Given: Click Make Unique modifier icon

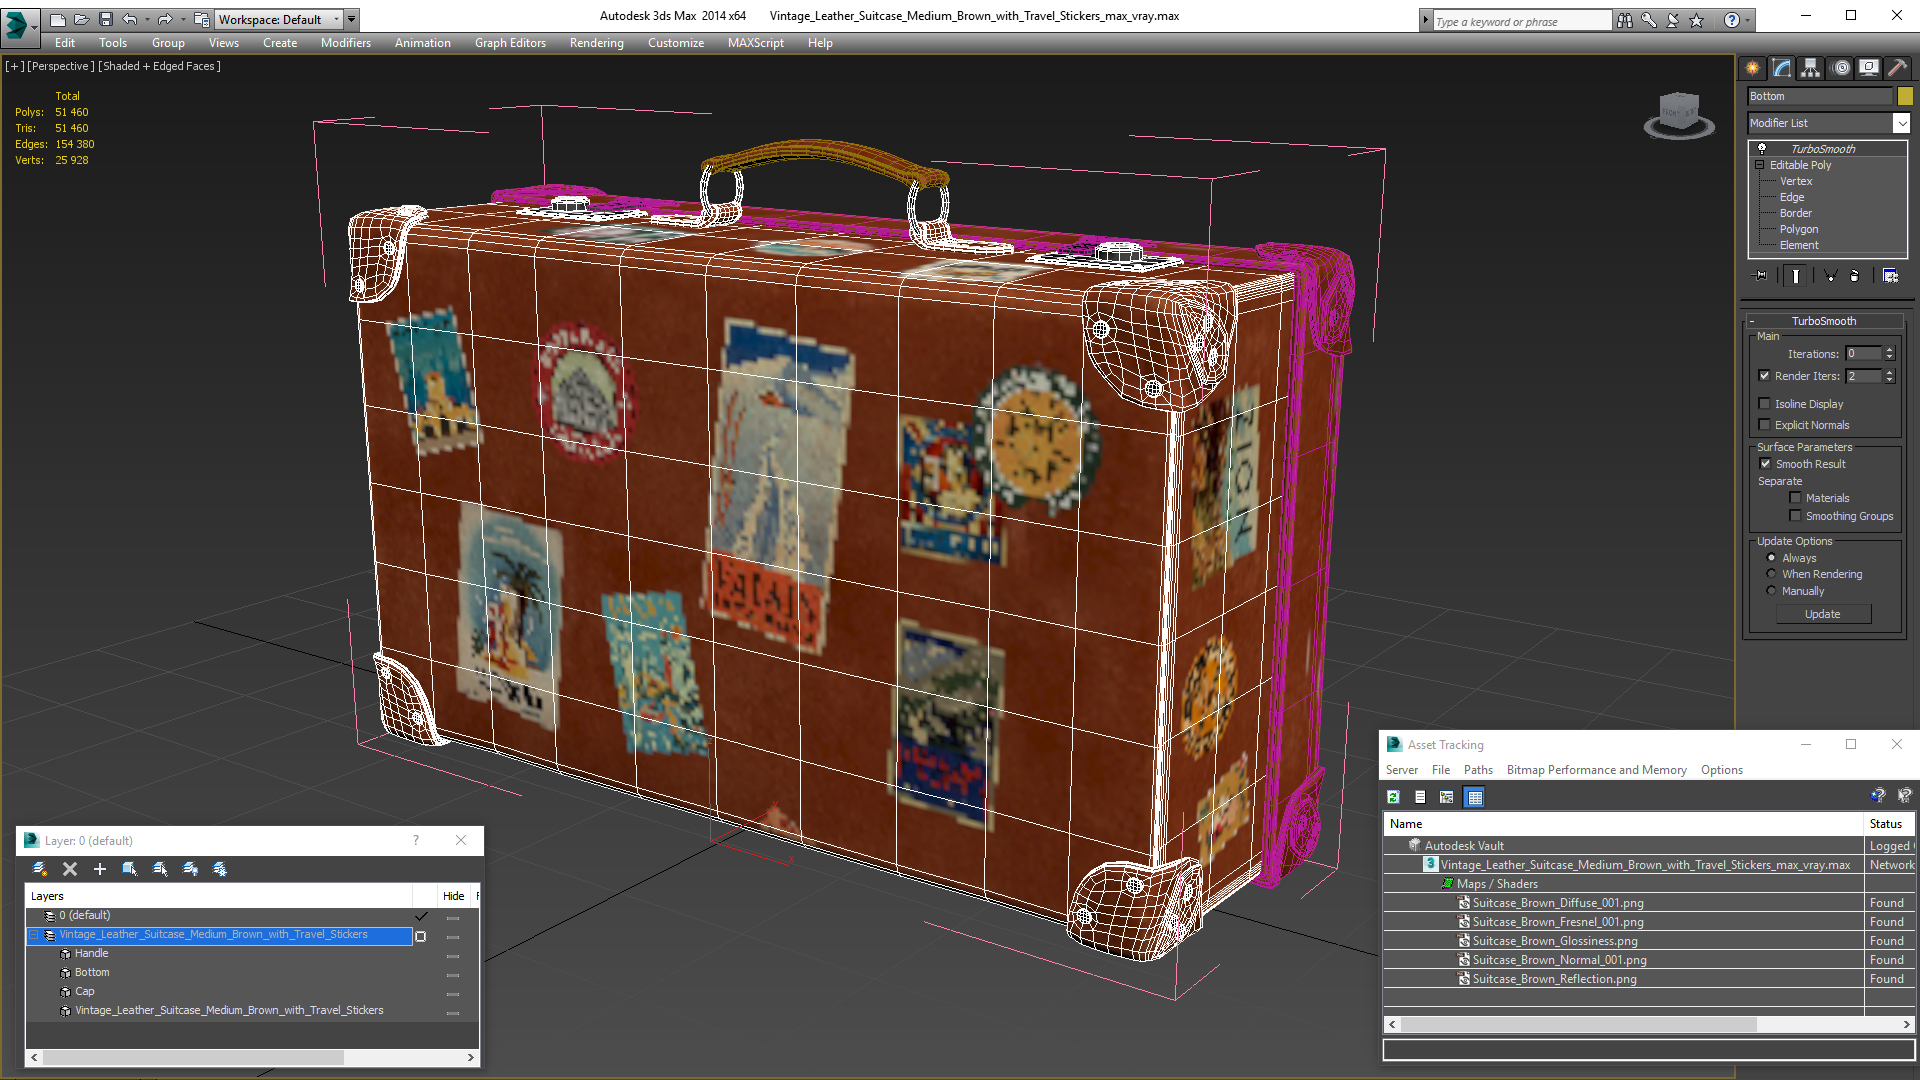Looking at the screenshot, I should (x=1830, y=276).
